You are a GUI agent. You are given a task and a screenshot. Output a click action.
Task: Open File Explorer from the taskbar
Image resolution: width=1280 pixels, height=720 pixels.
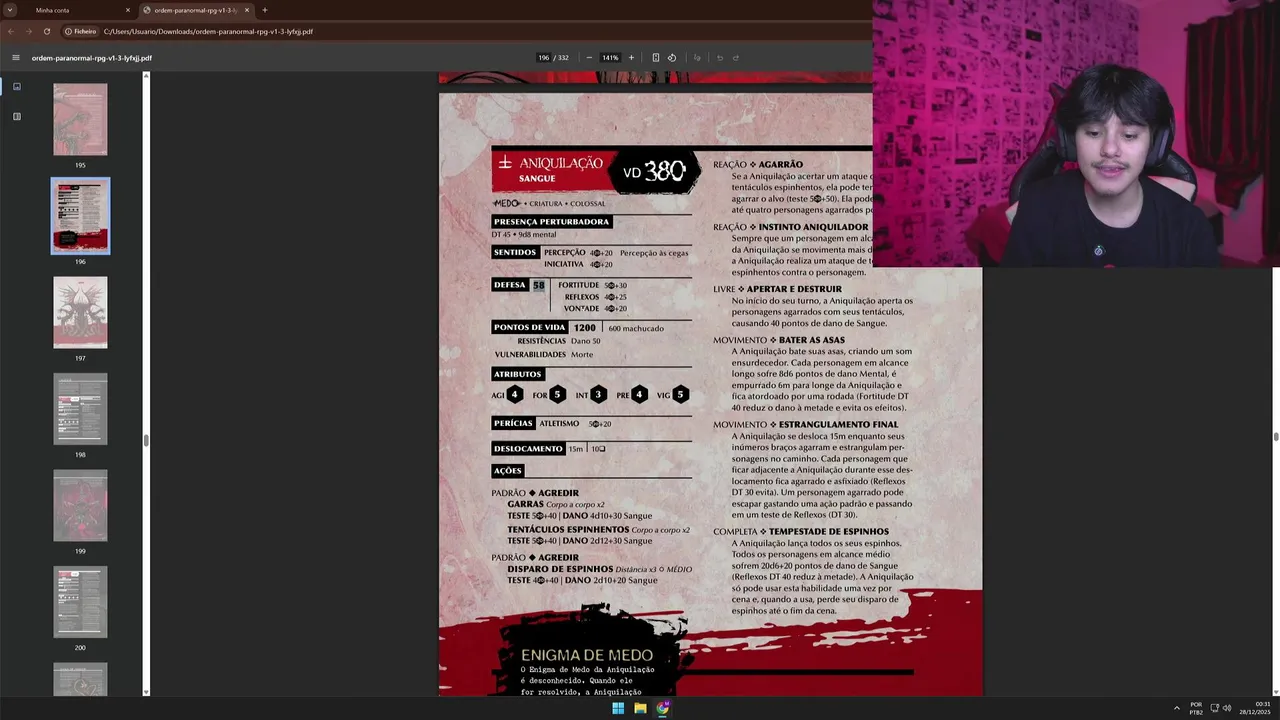pyautogui.click(x=640, y=708)
